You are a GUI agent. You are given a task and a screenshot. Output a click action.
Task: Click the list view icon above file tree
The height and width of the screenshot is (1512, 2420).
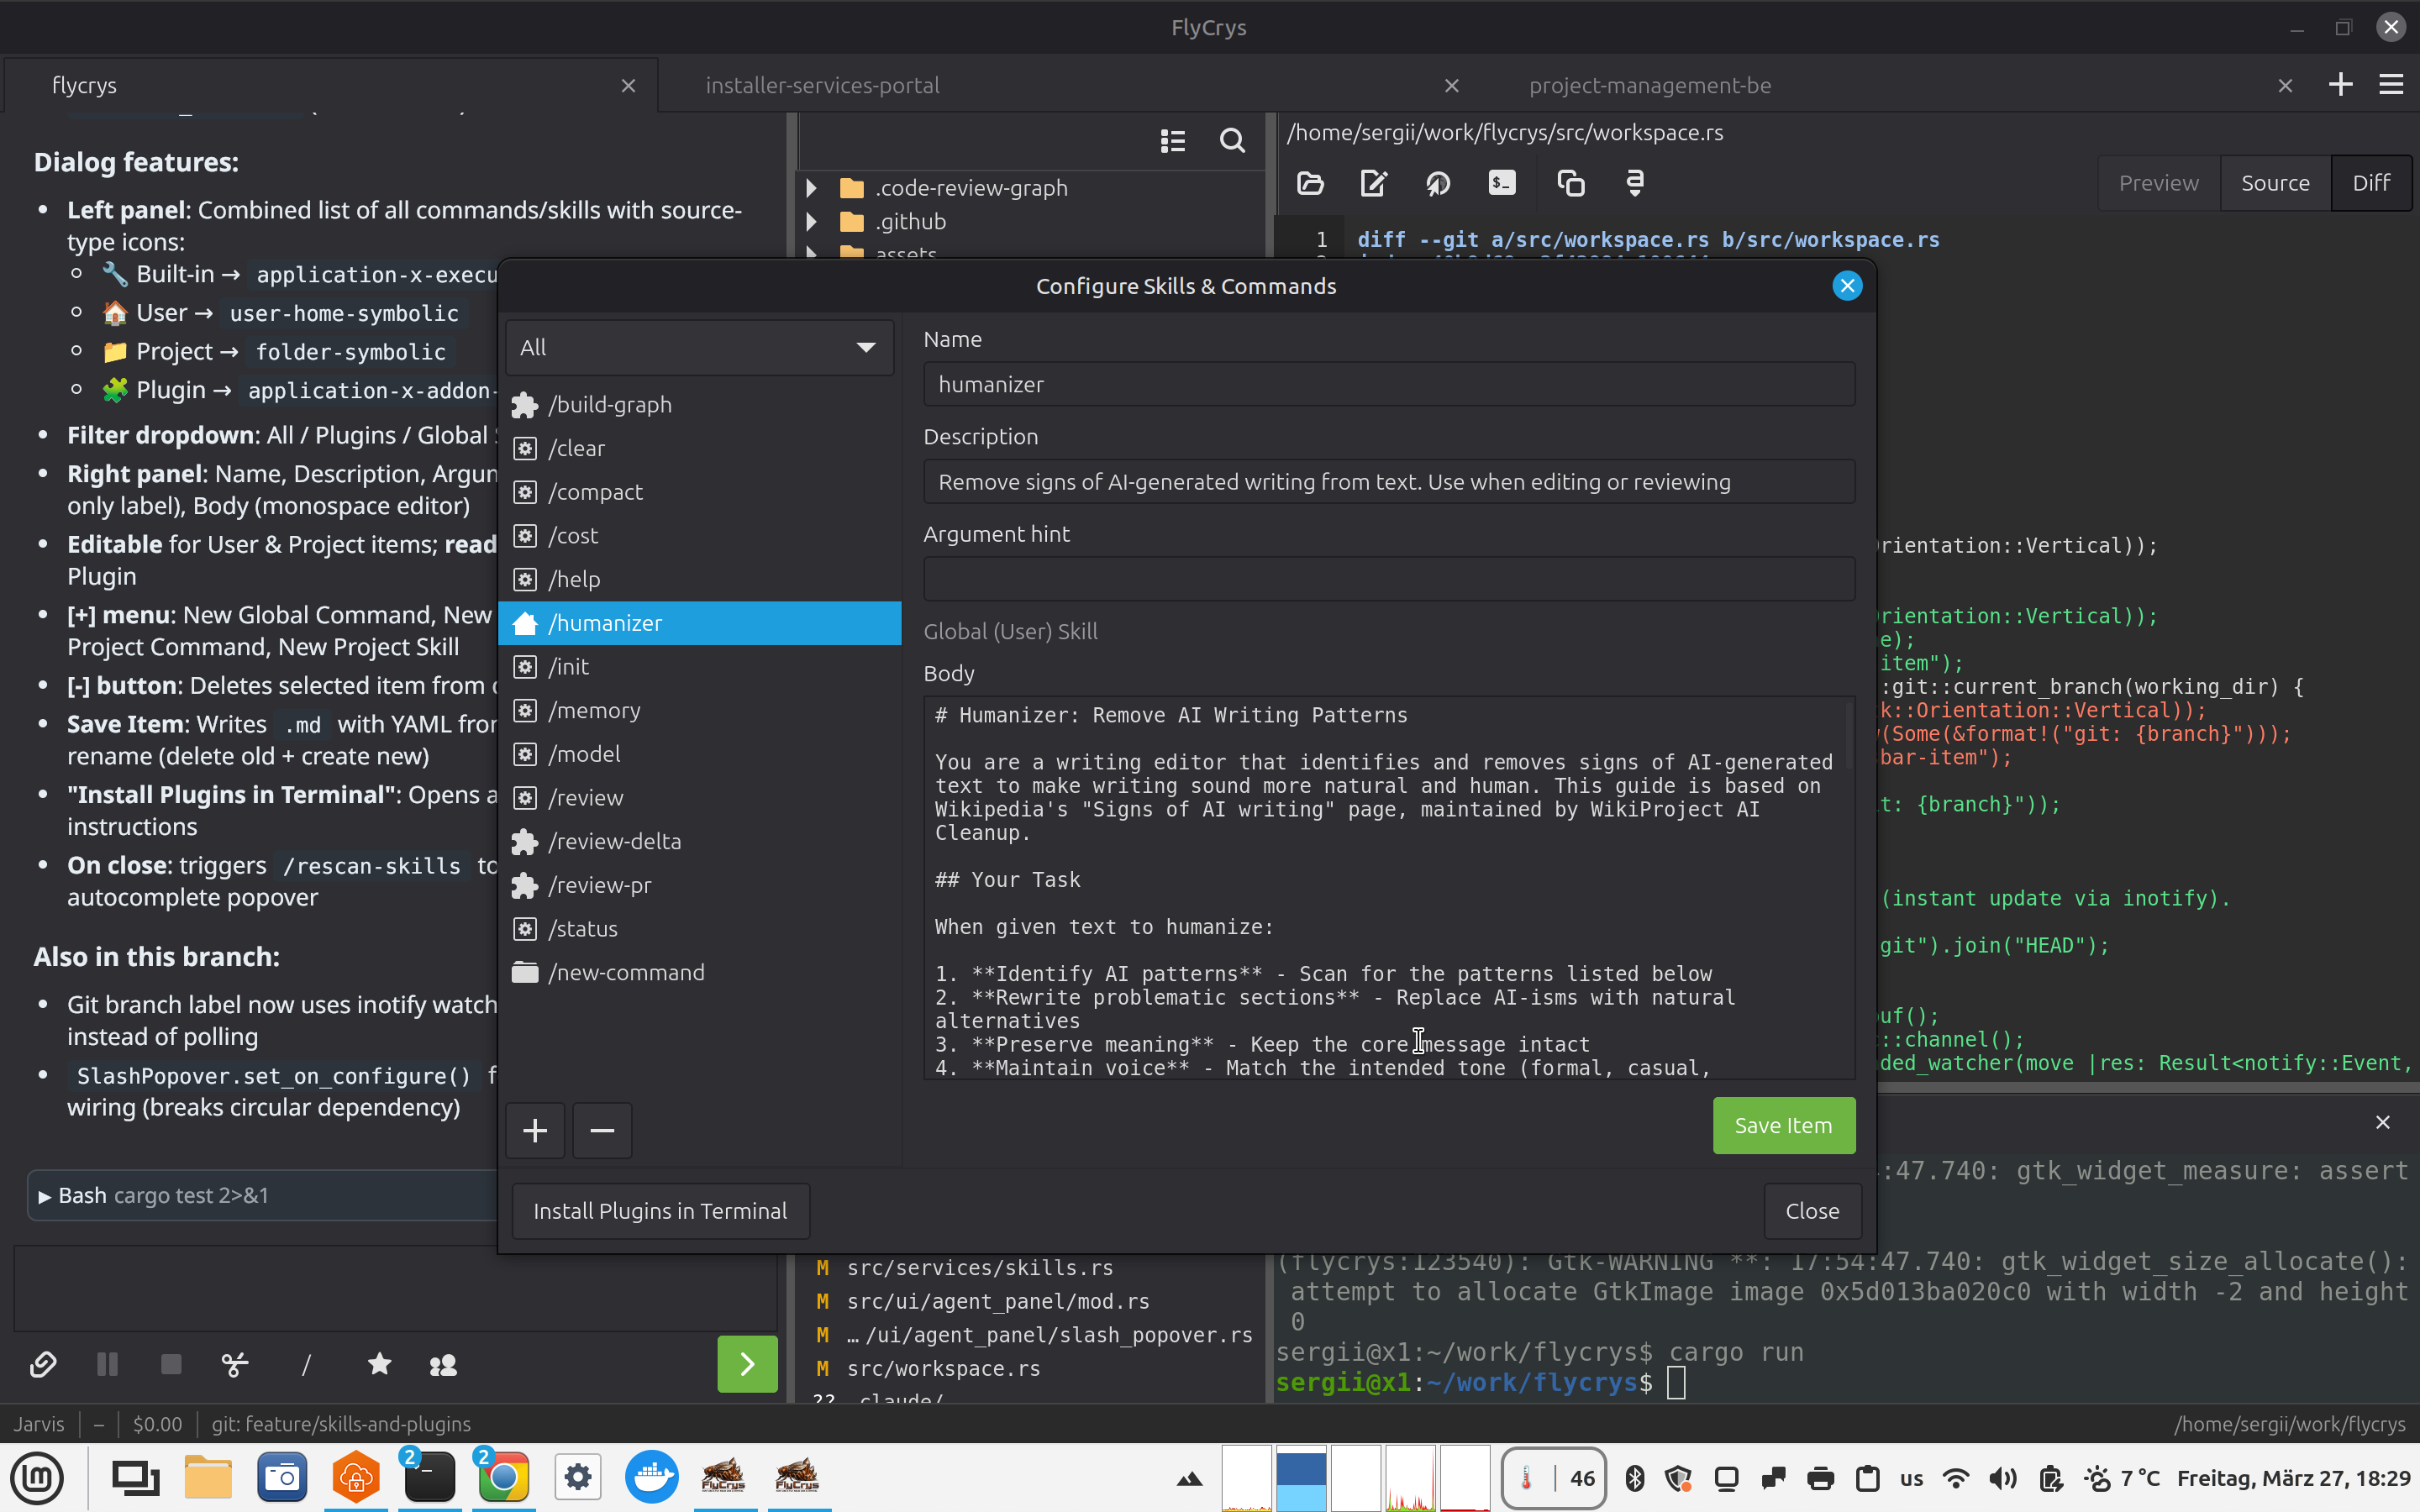[x=1173, y=141]
